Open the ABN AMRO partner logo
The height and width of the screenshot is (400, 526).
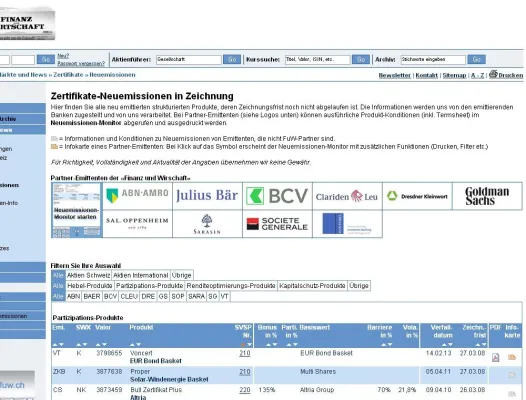click(138, 196)
